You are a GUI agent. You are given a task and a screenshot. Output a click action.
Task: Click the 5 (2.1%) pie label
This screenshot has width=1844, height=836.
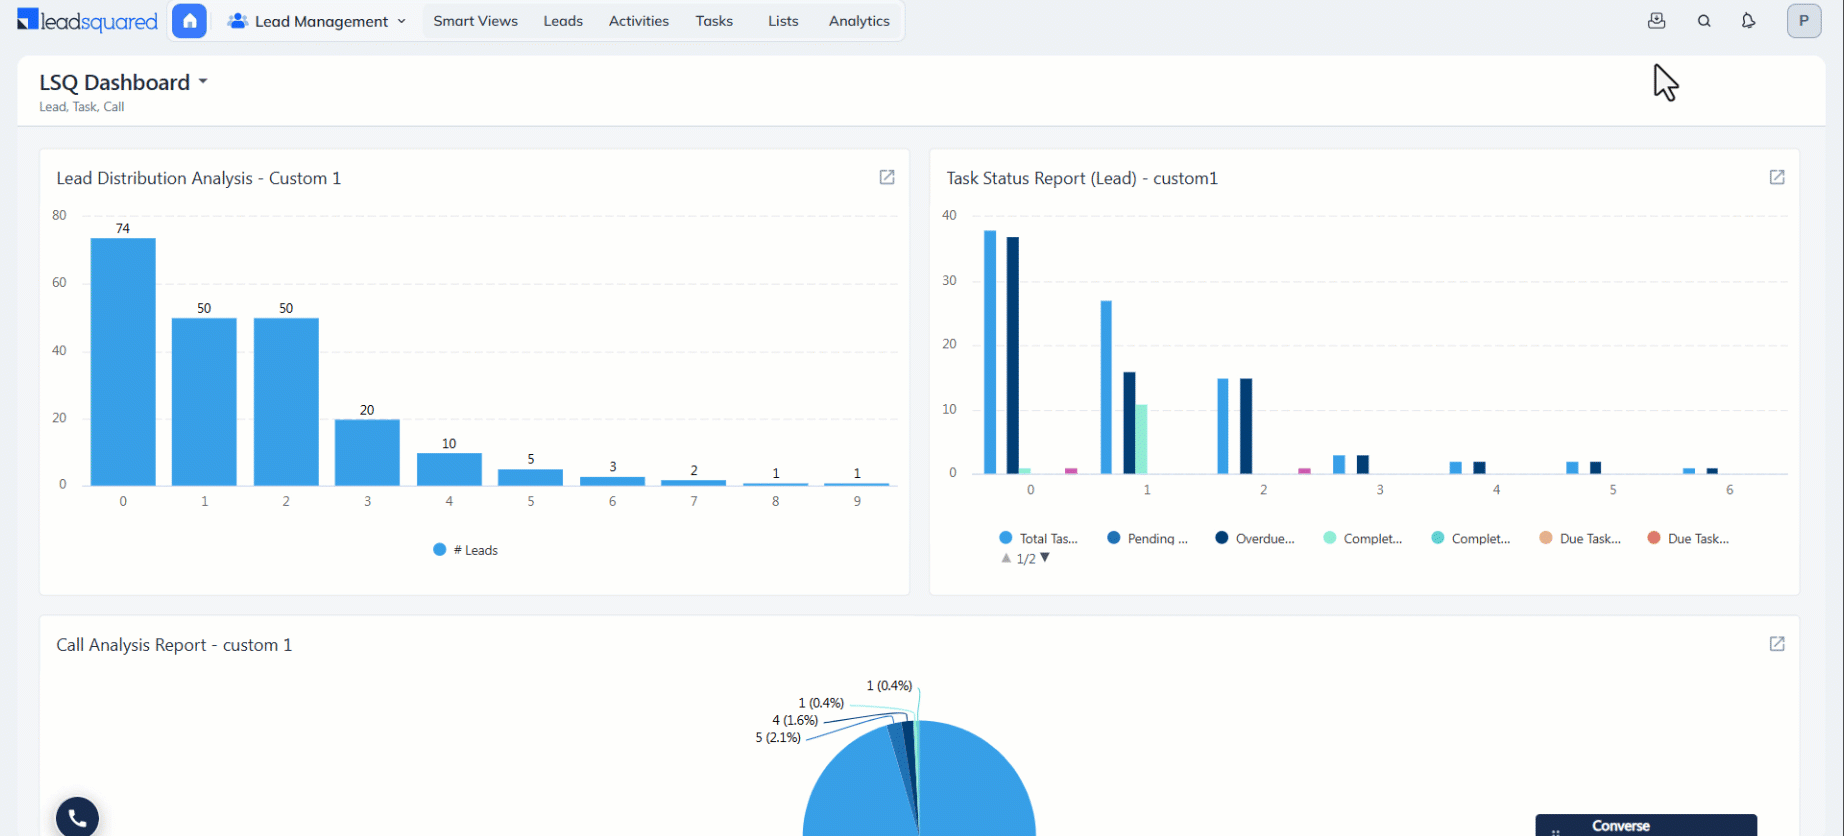778,738
